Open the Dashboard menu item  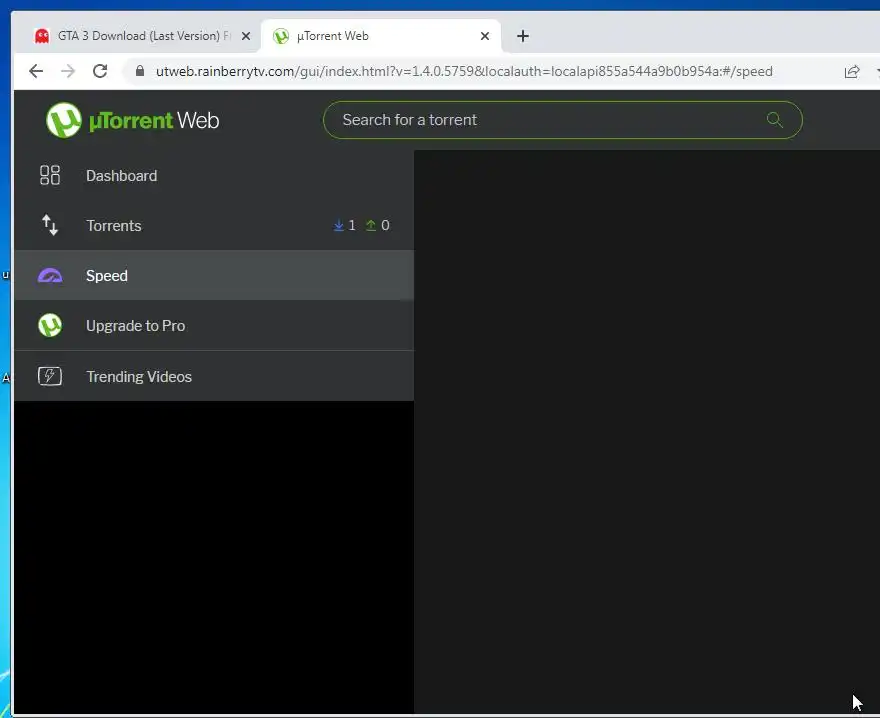tap(214, 175)
